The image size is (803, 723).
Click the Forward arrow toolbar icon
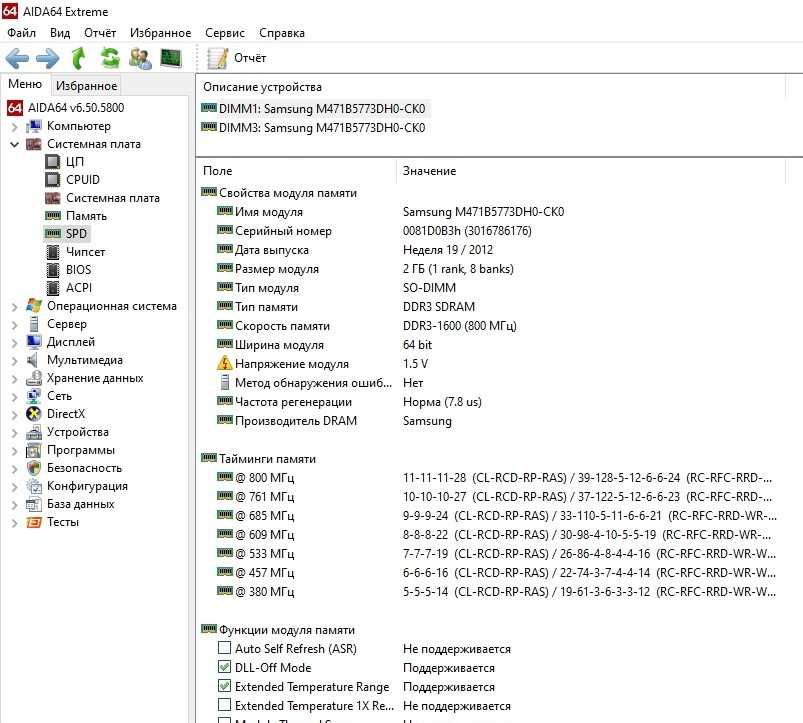pyautogui.click(x=48, y=58)
